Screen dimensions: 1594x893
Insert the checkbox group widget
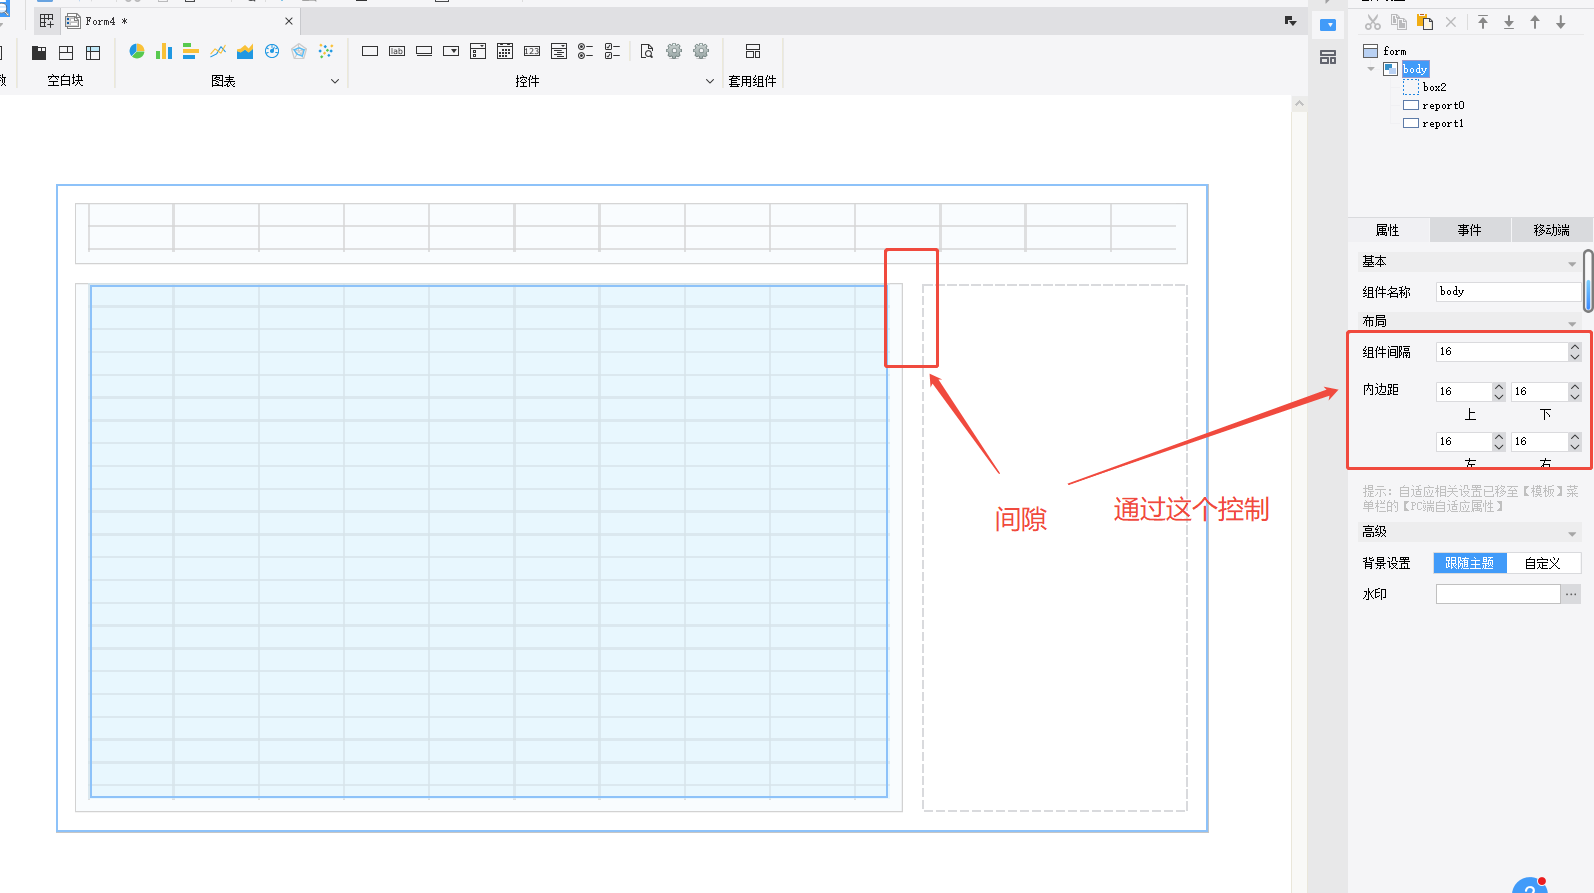pos(613,51)
